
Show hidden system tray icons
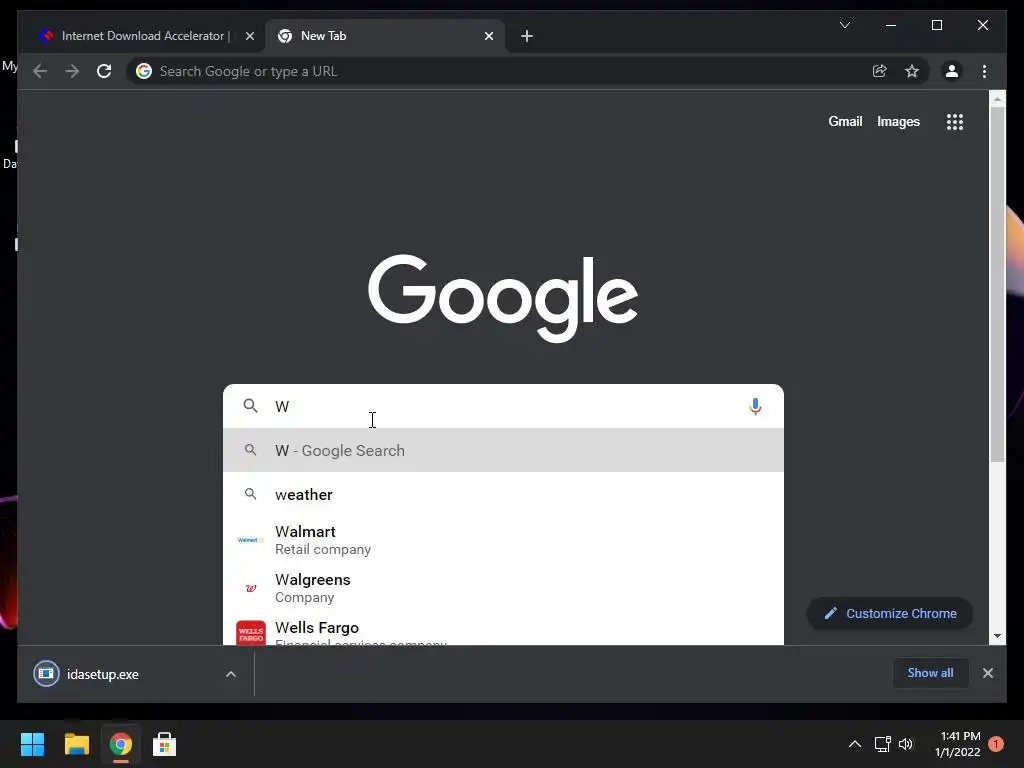[854, 744]
